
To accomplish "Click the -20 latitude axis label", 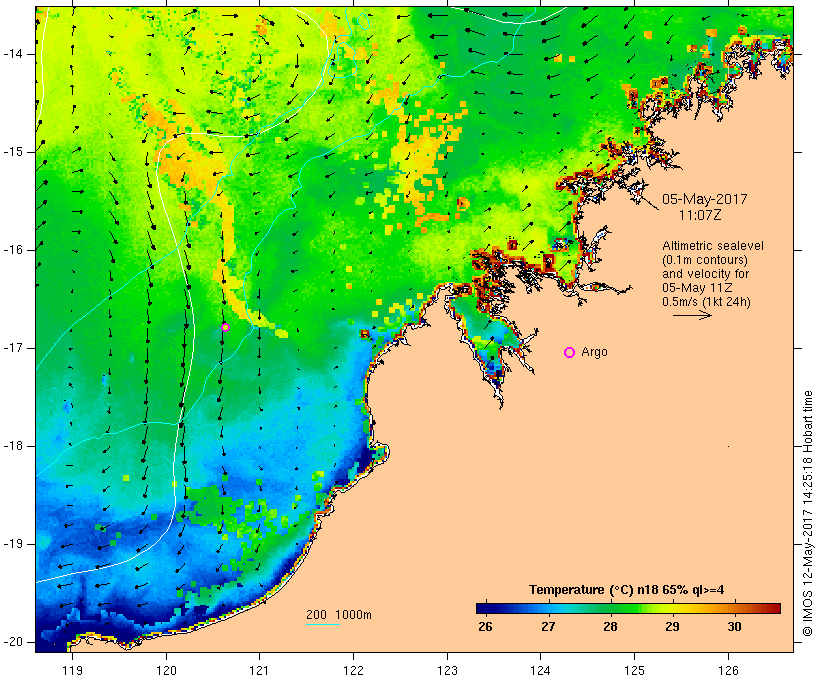I will coord(13,642).
